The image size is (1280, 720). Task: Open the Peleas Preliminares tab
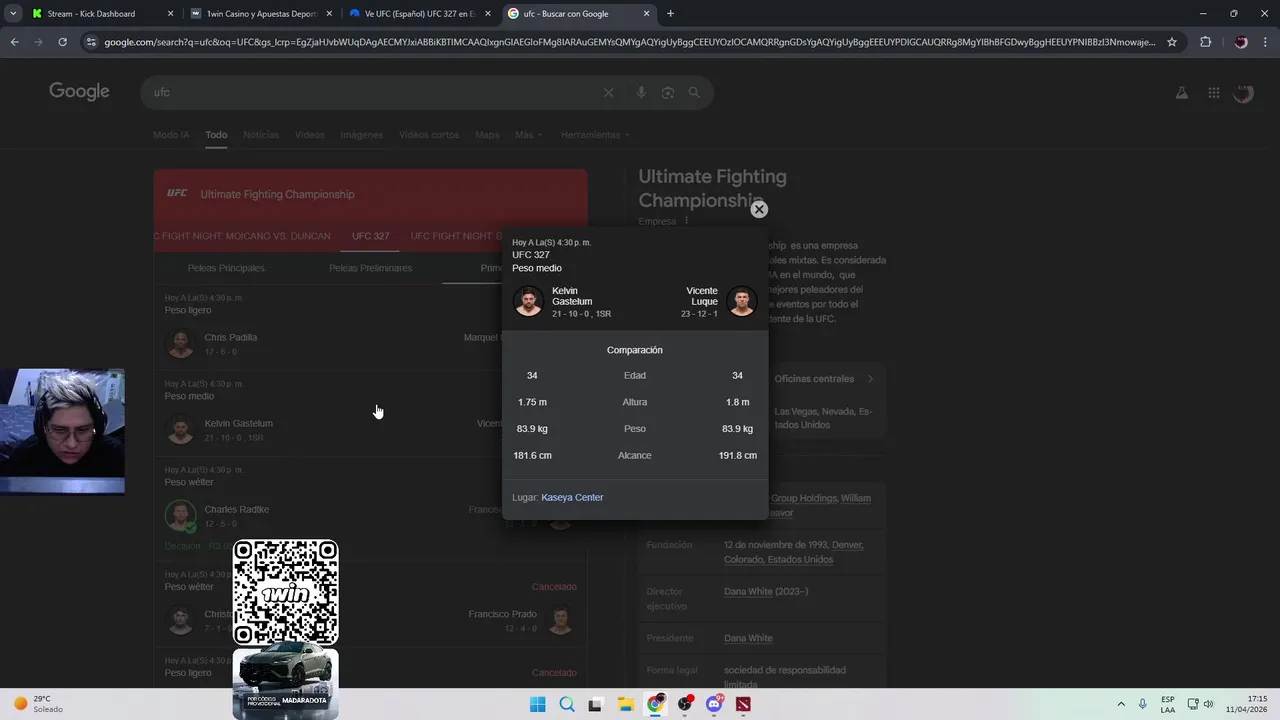pyautogui.click(x=370, y=268)
